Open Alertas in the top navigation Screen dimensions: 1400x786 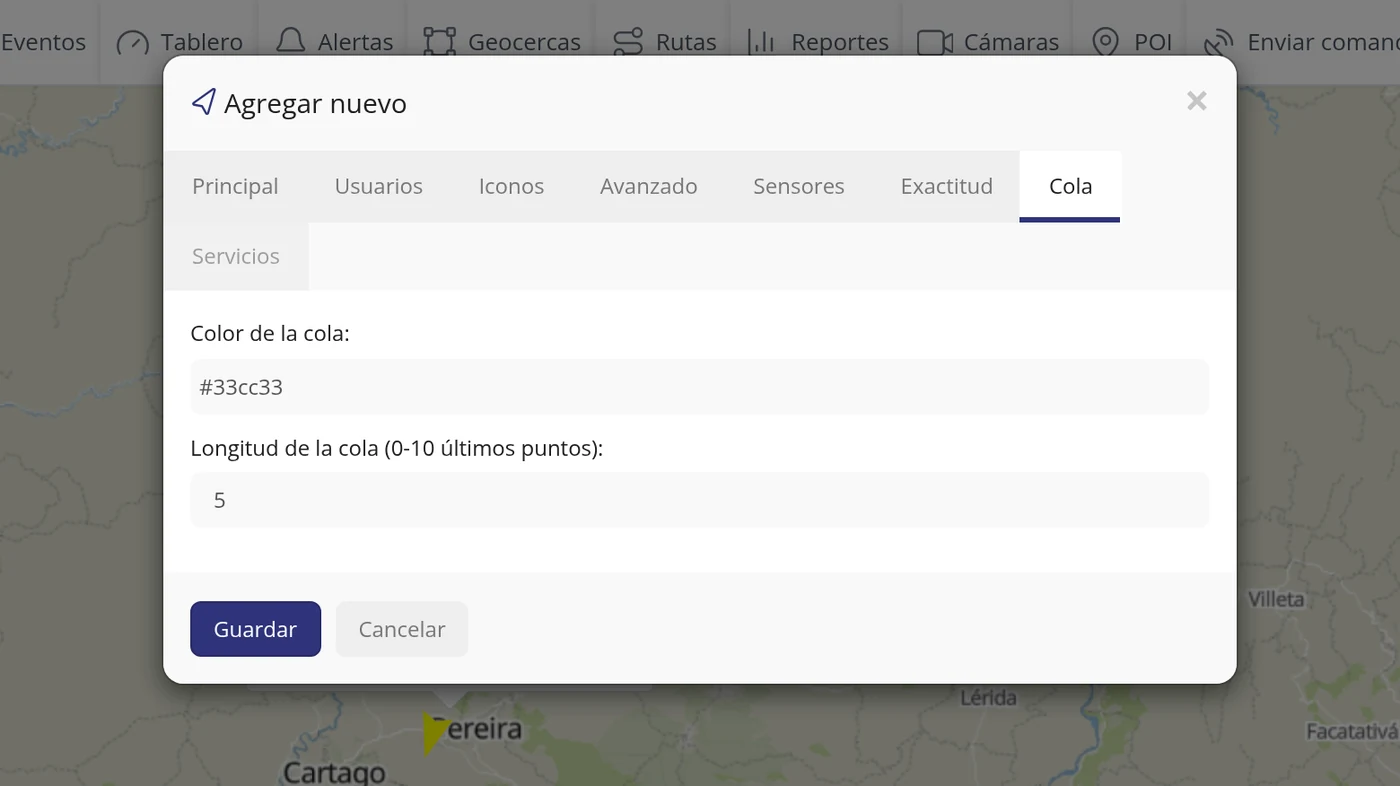333,42
